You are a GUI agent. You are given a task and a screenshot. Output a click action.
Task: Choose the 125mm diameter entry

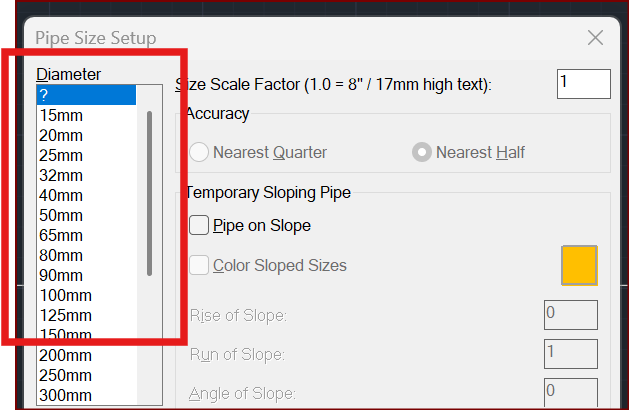(65, 315)
